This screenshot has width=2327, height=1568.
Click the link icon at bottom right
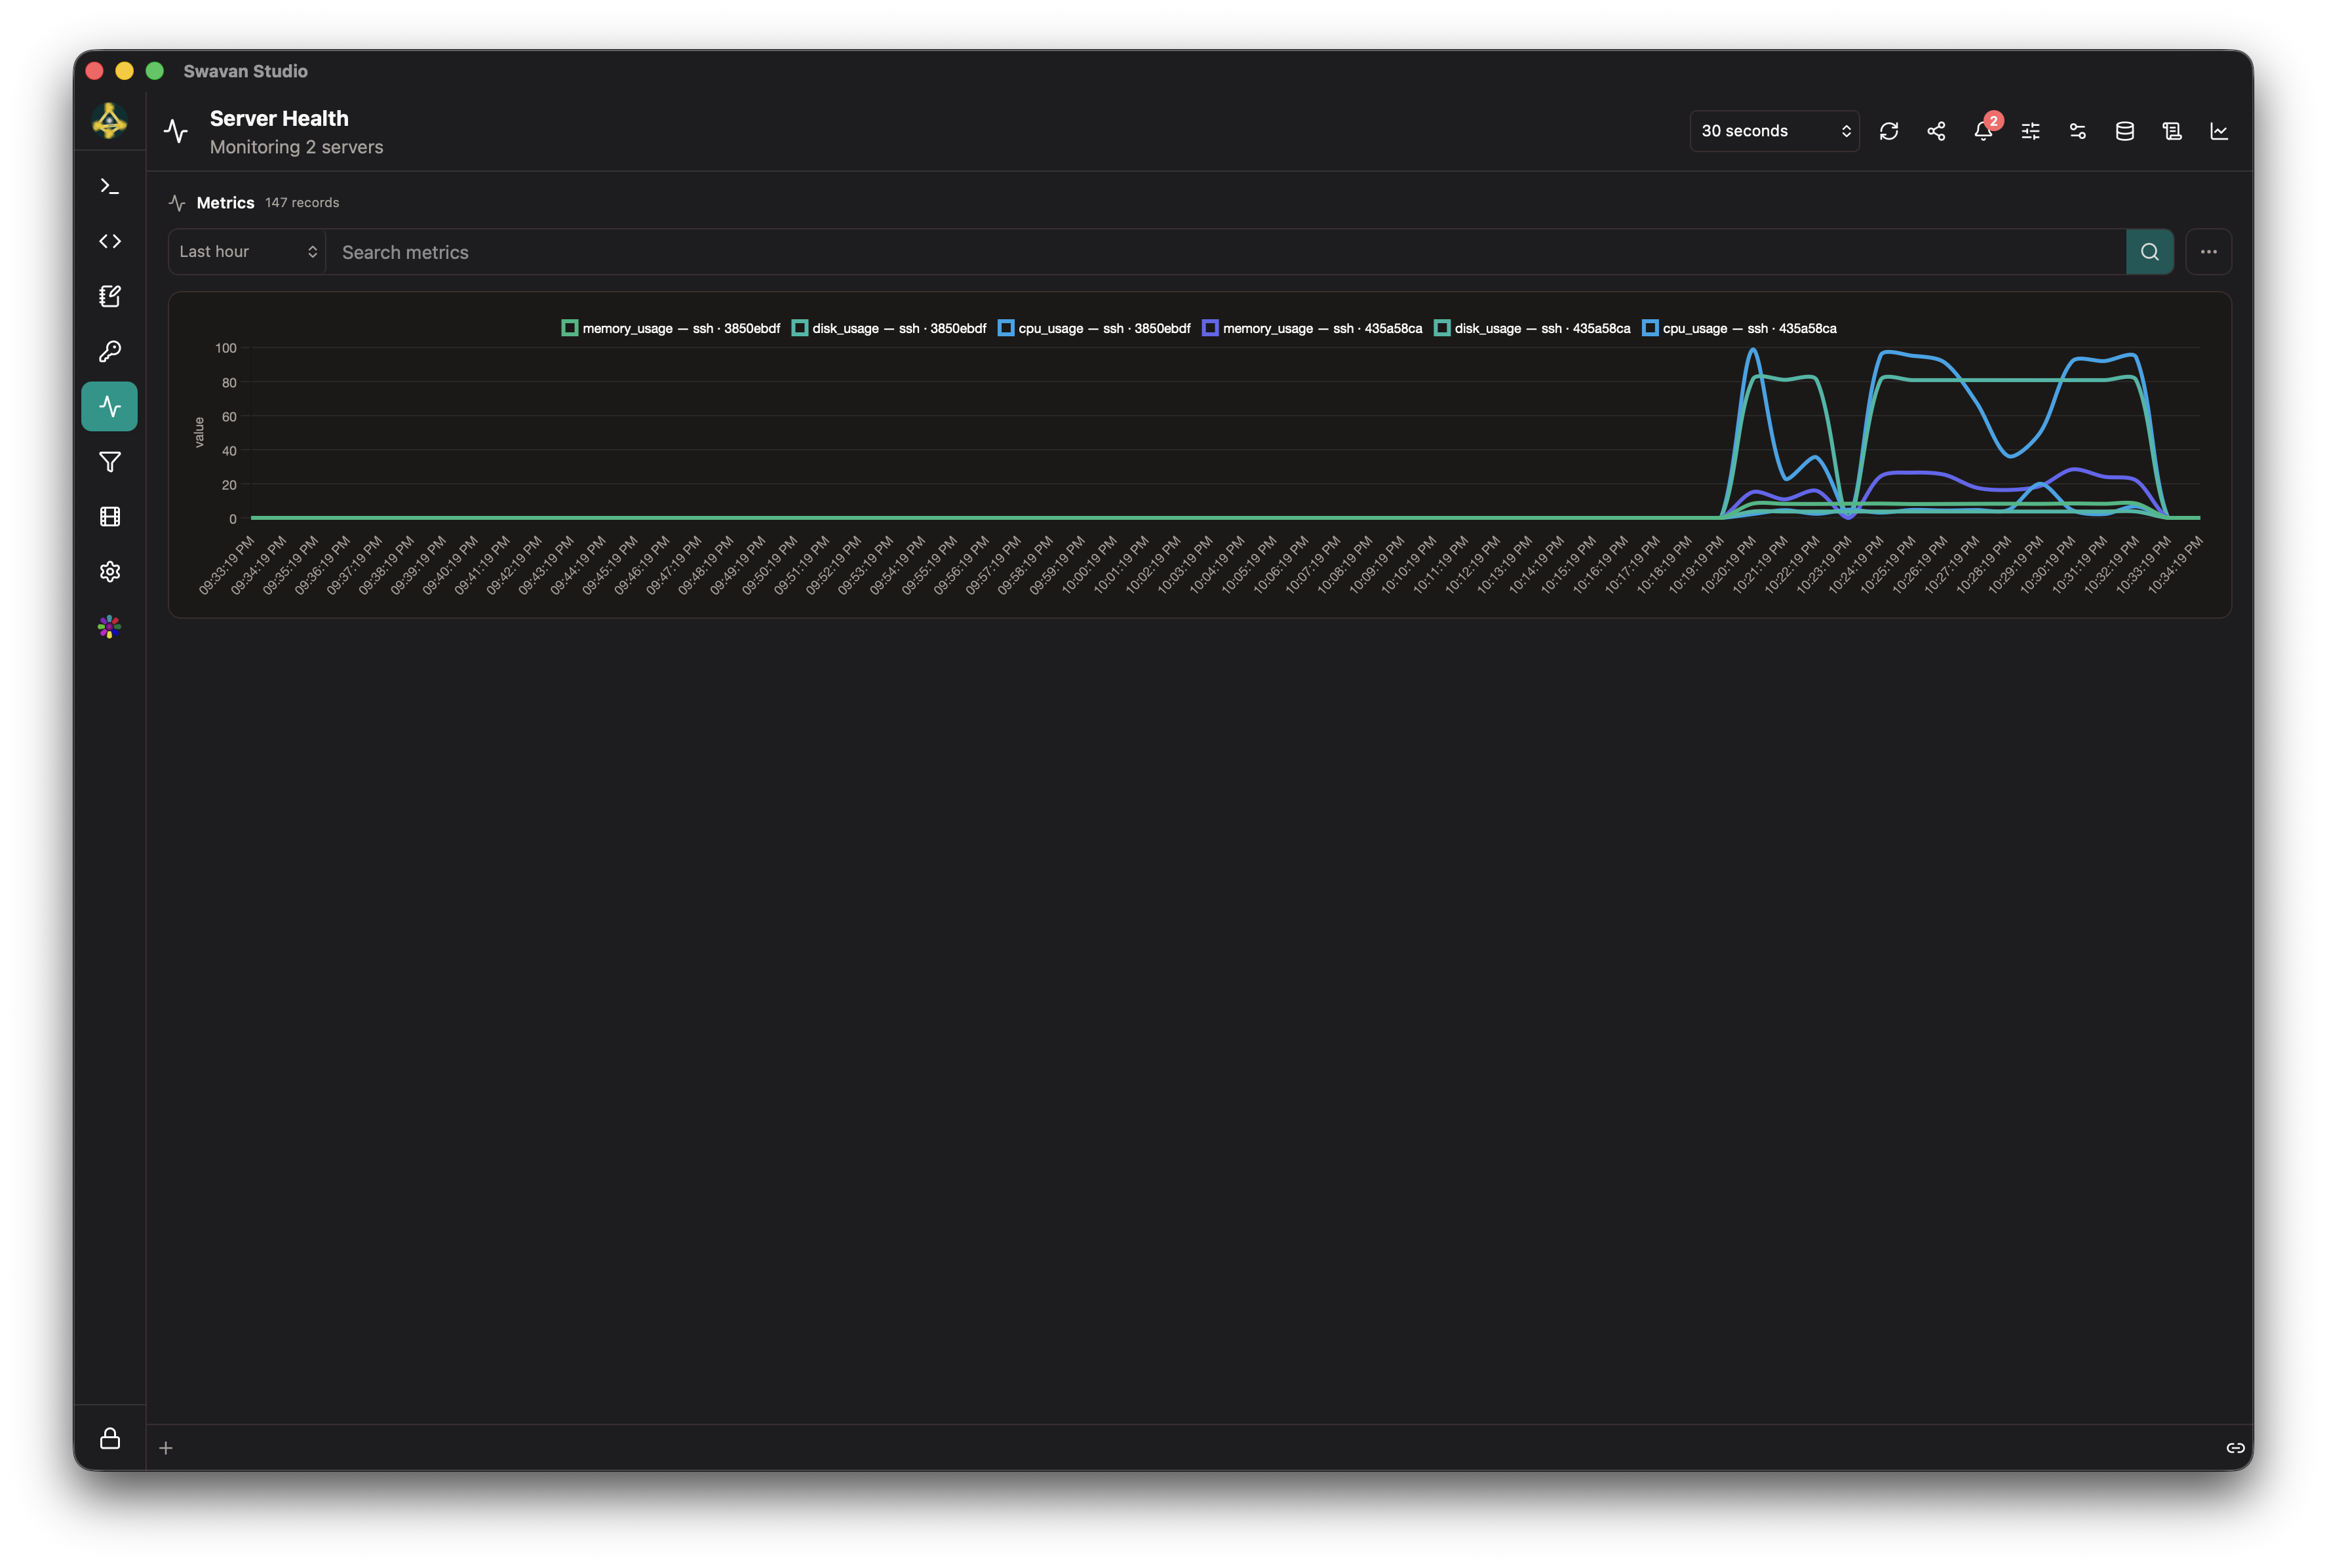(x=2235, y=1448)
